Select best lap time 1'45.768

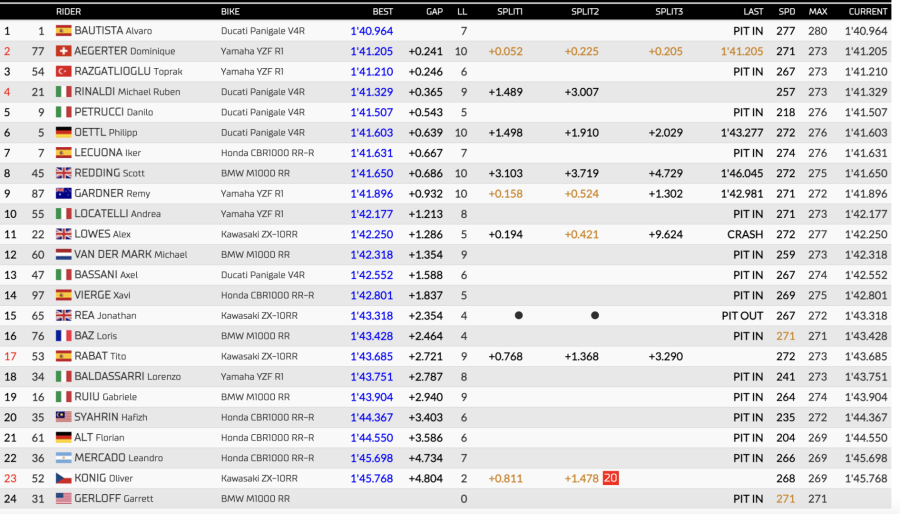372,478
